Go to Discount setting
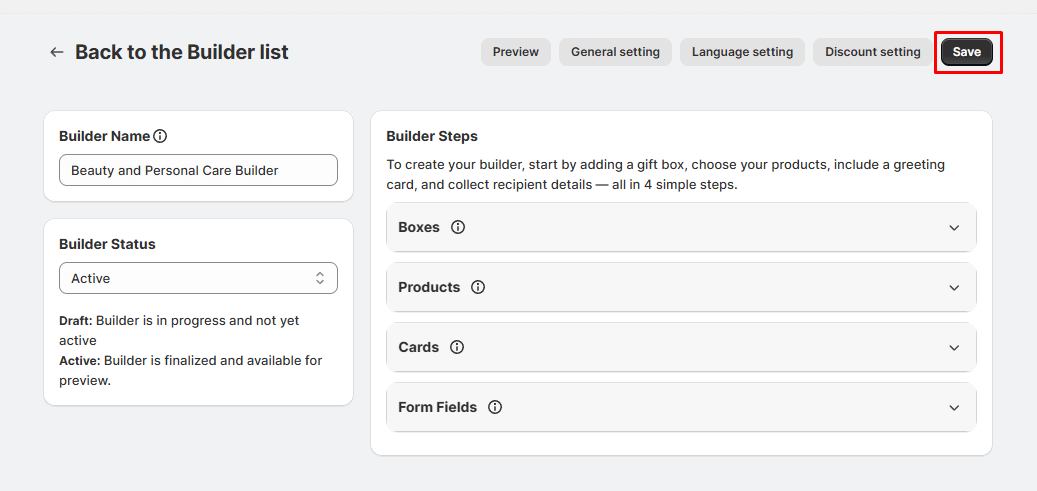The height and width of the screenshot is (491, 1037). tap(872, 52)
